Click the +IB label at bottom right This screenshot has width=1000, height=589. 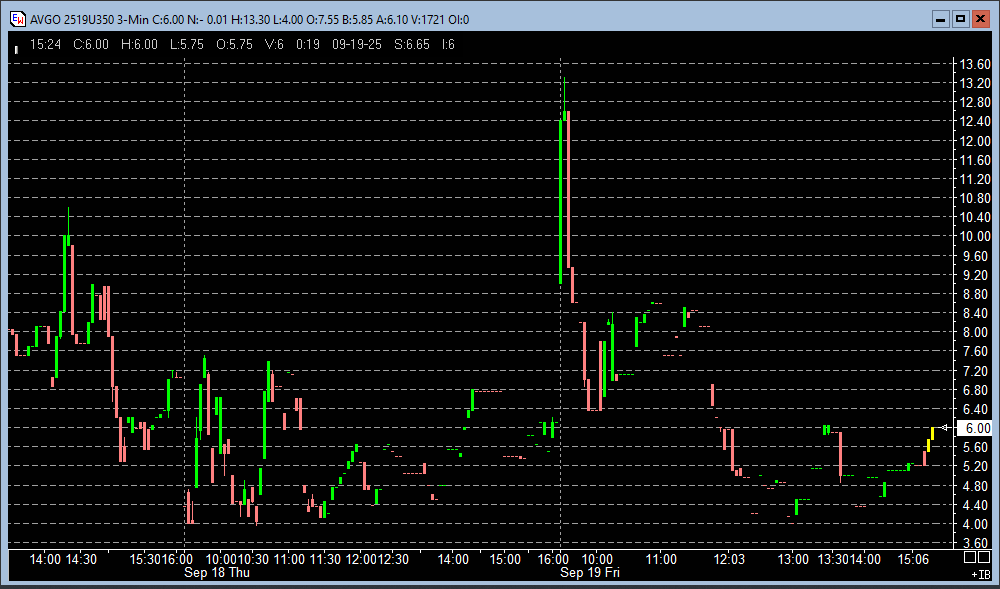point(980,575)
